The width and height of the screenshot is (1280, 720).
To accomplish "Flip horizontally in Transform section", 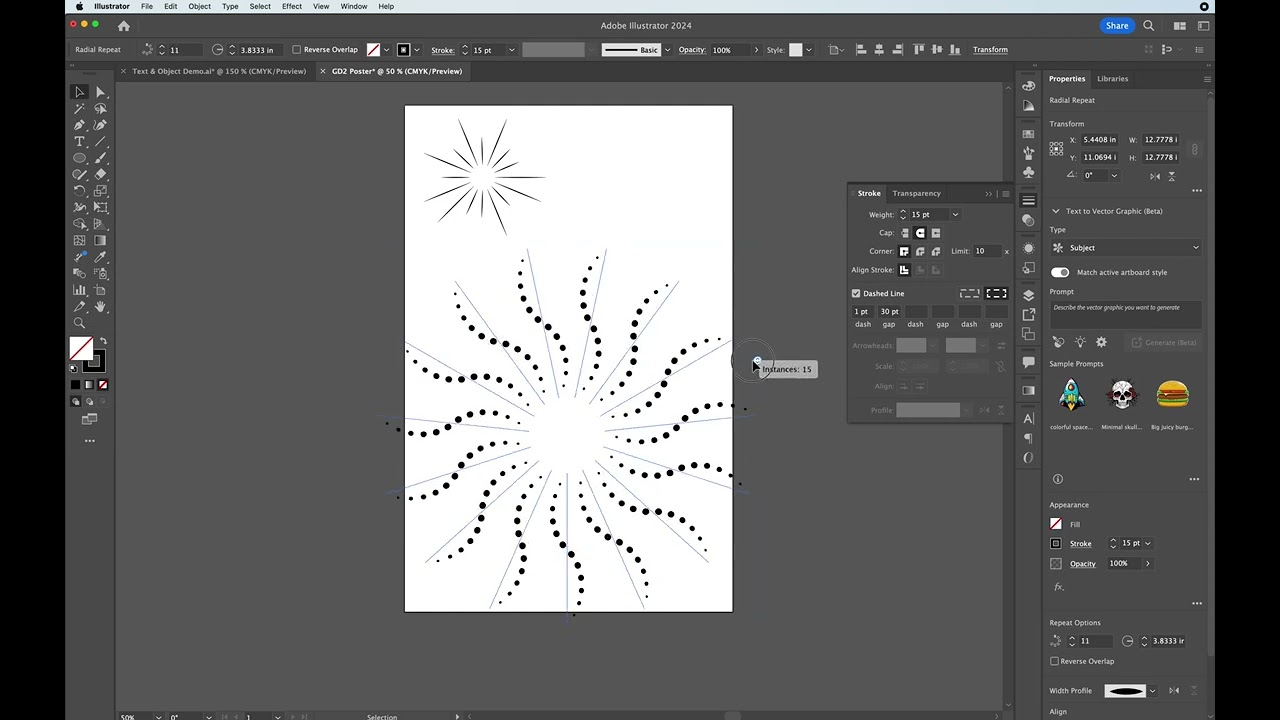I will [1155, 176].
